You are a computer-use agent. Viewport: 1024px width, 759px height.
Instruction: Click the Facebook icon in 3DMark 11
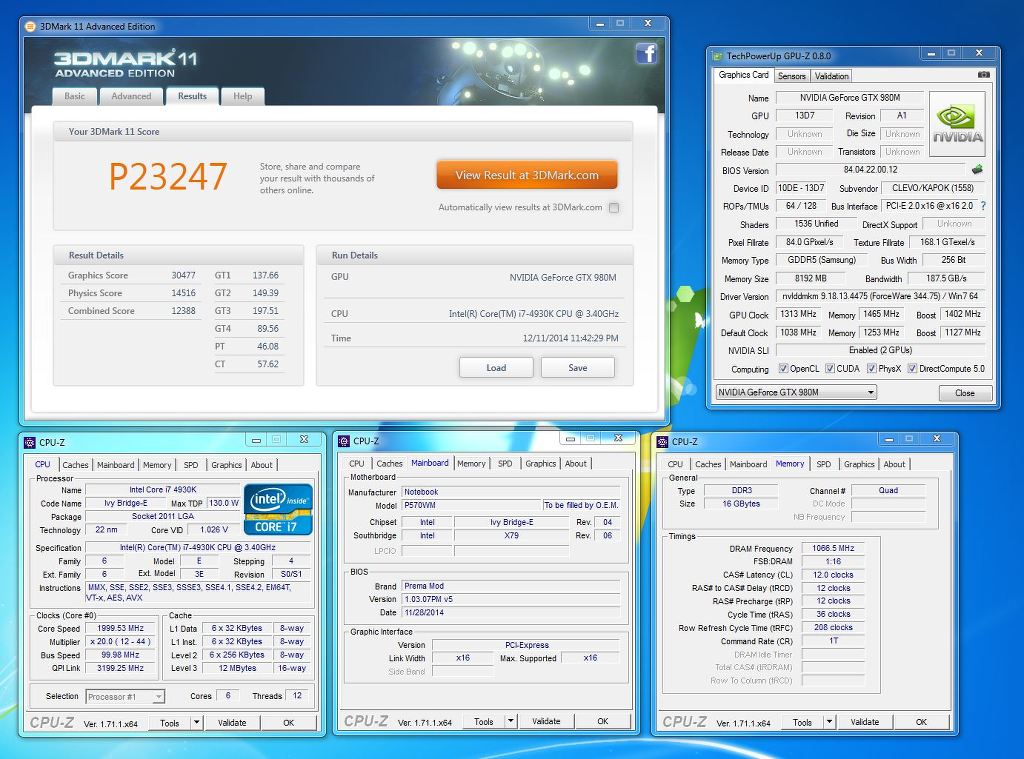tap(646, 53)
